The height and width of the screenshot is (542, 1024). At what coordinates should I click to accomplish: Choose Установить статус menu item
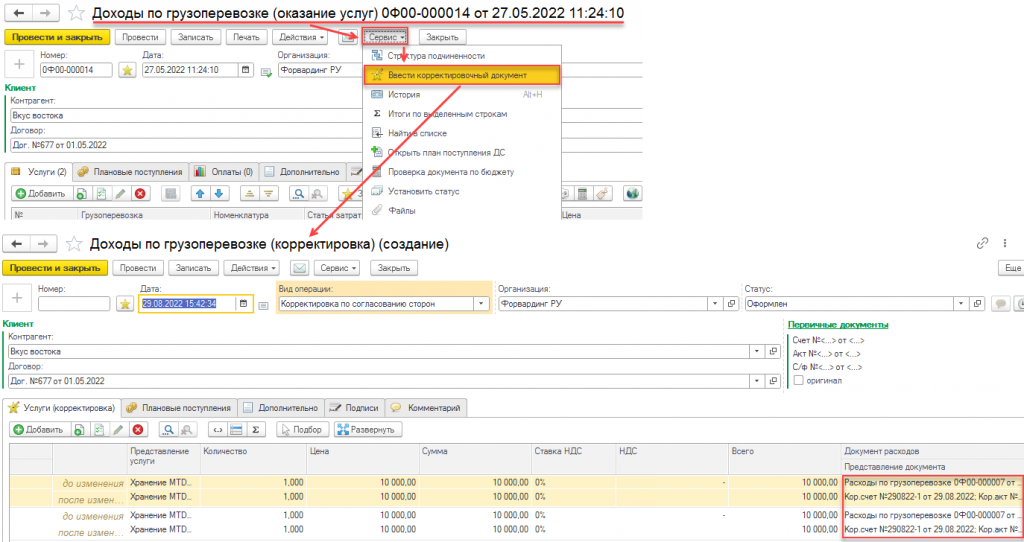[462, 191]
